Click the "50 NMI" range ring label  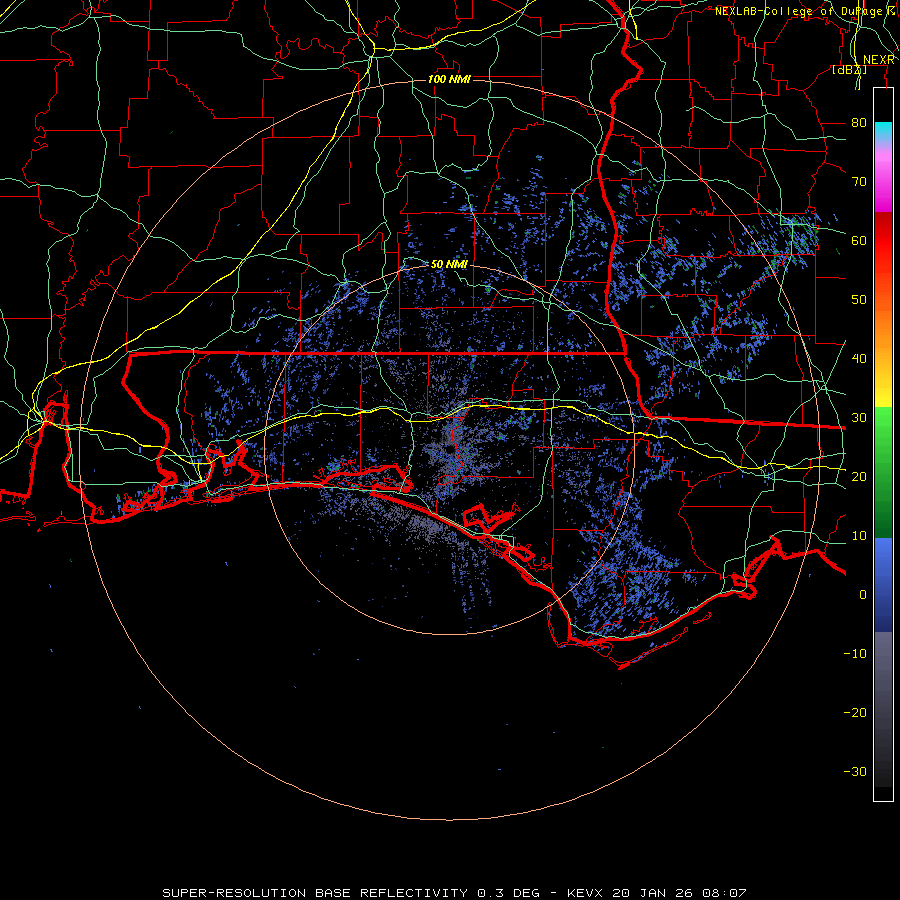click(449, 264)
